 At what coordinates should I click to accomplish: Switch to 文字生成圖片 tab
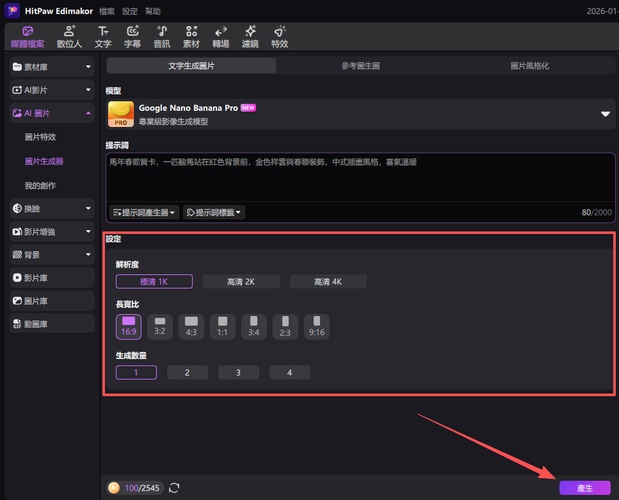point(191,66)
